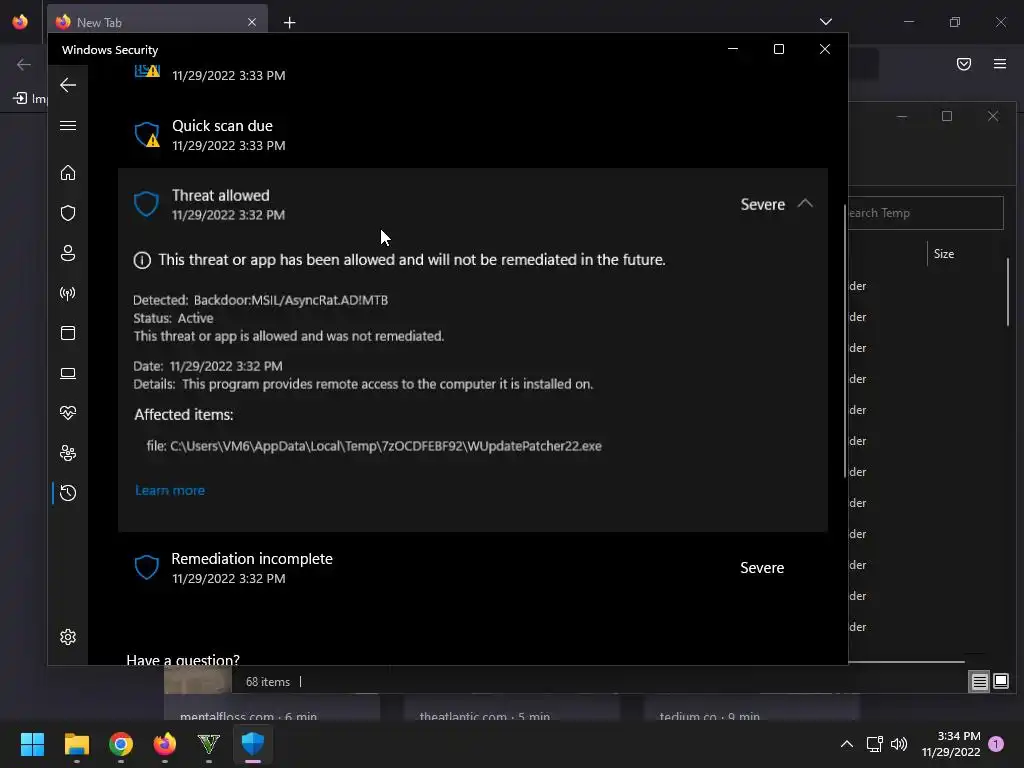Viewport: 1024px width, 768px height.
Task: Expand the Quick scan due entry
Action: tap(473, 135)
